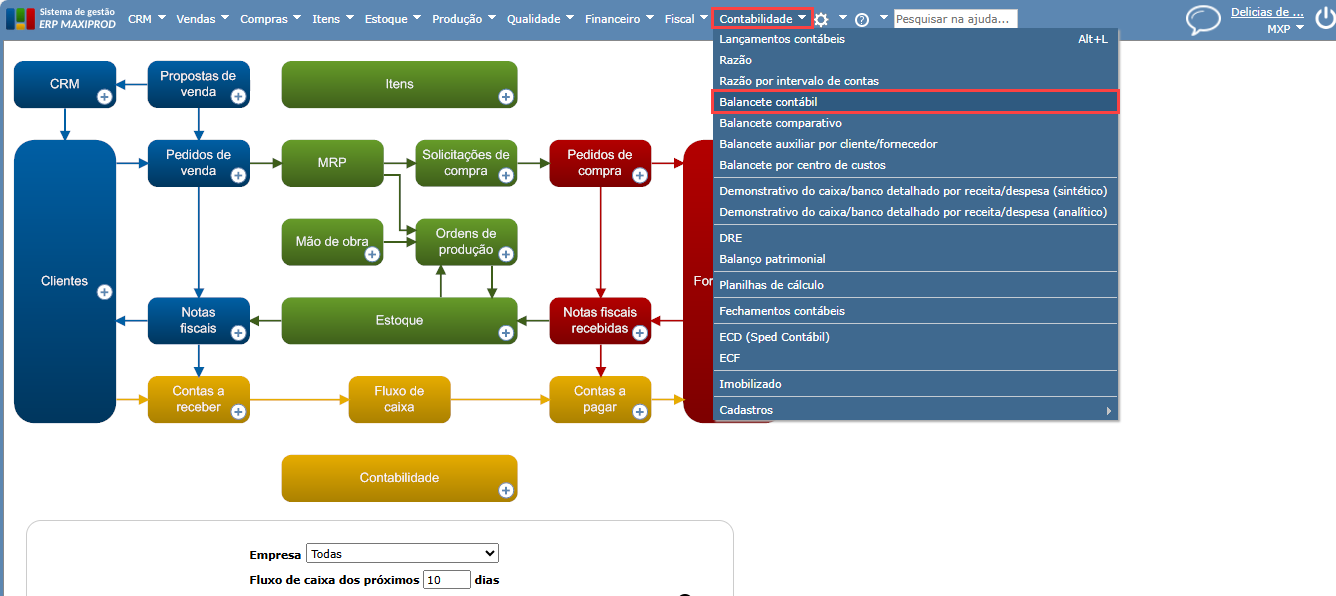The image size is (1336, 596).
Task: Click the power logout icon
Action: pyautogui.click(x=1322, y=19)
